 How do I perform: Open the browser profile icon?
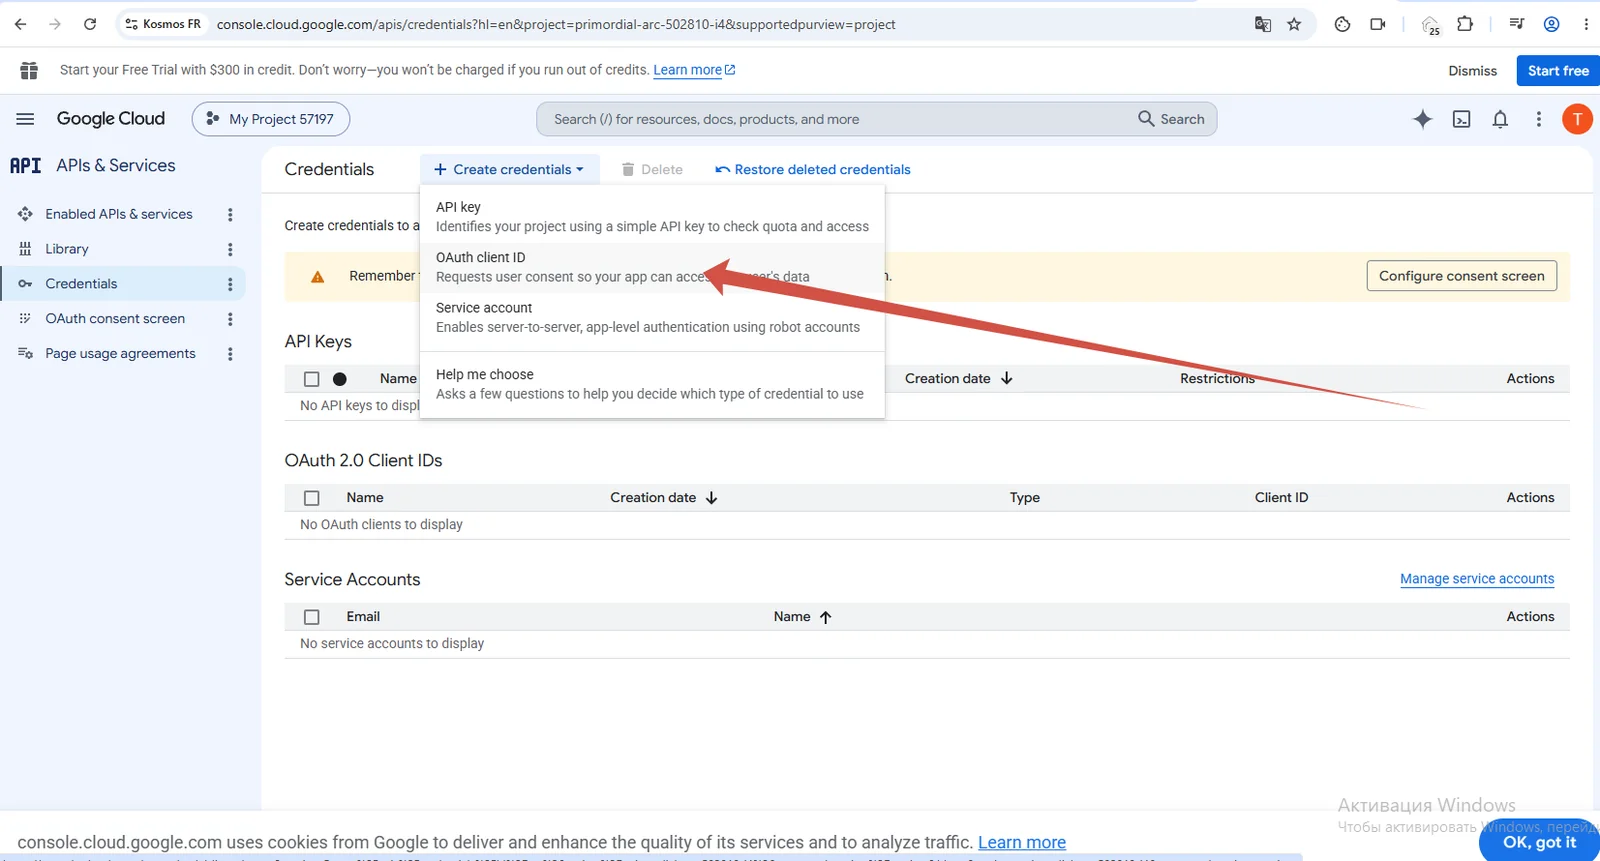1551,24
